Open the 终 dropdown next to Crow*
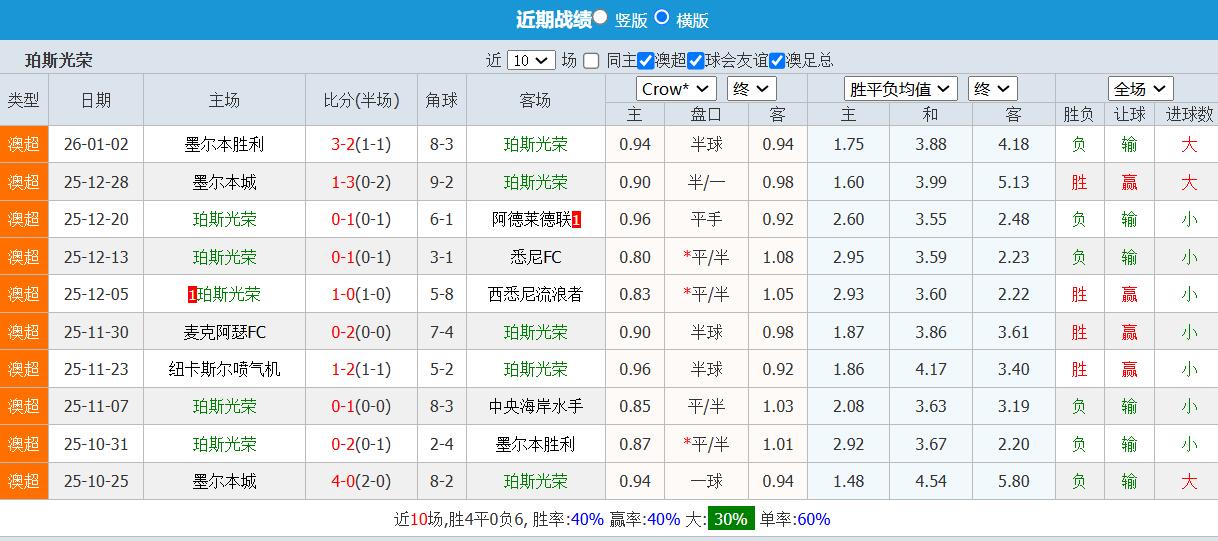1218x541 pixels. pos(752,89)
